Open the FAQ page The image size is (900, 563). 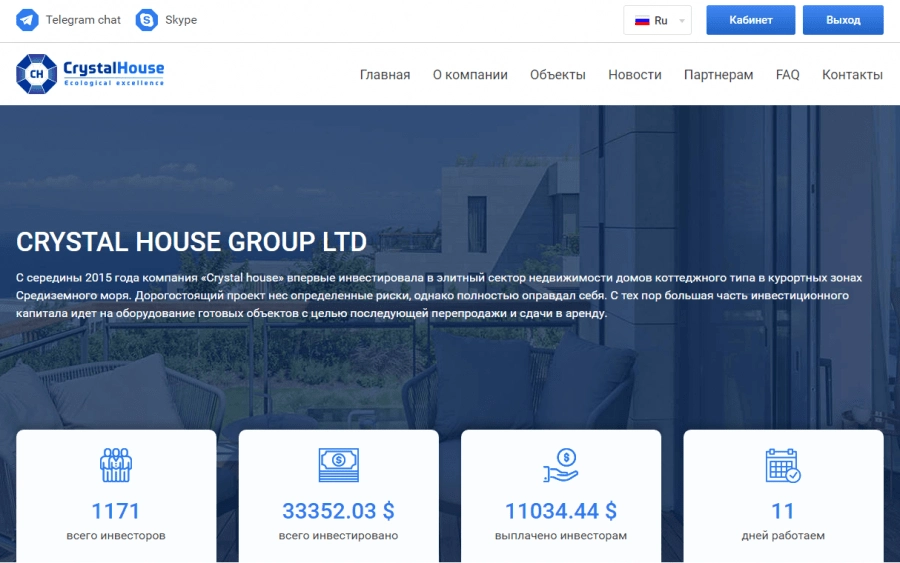pyautogui.click(x=787, y=75)
